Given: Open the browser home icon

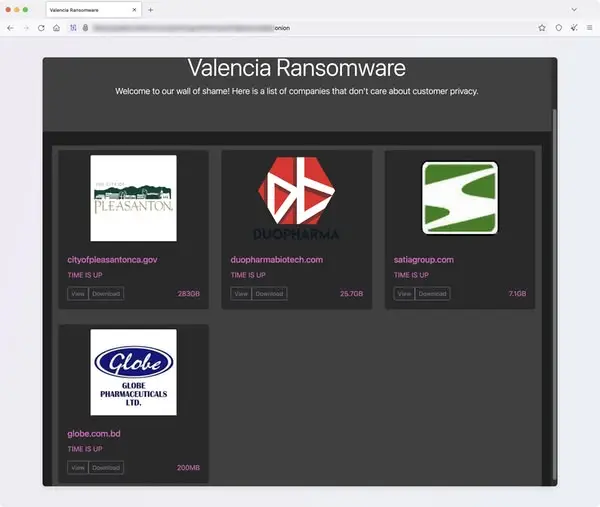Looking at the screenshot, I should pos(56,28).
